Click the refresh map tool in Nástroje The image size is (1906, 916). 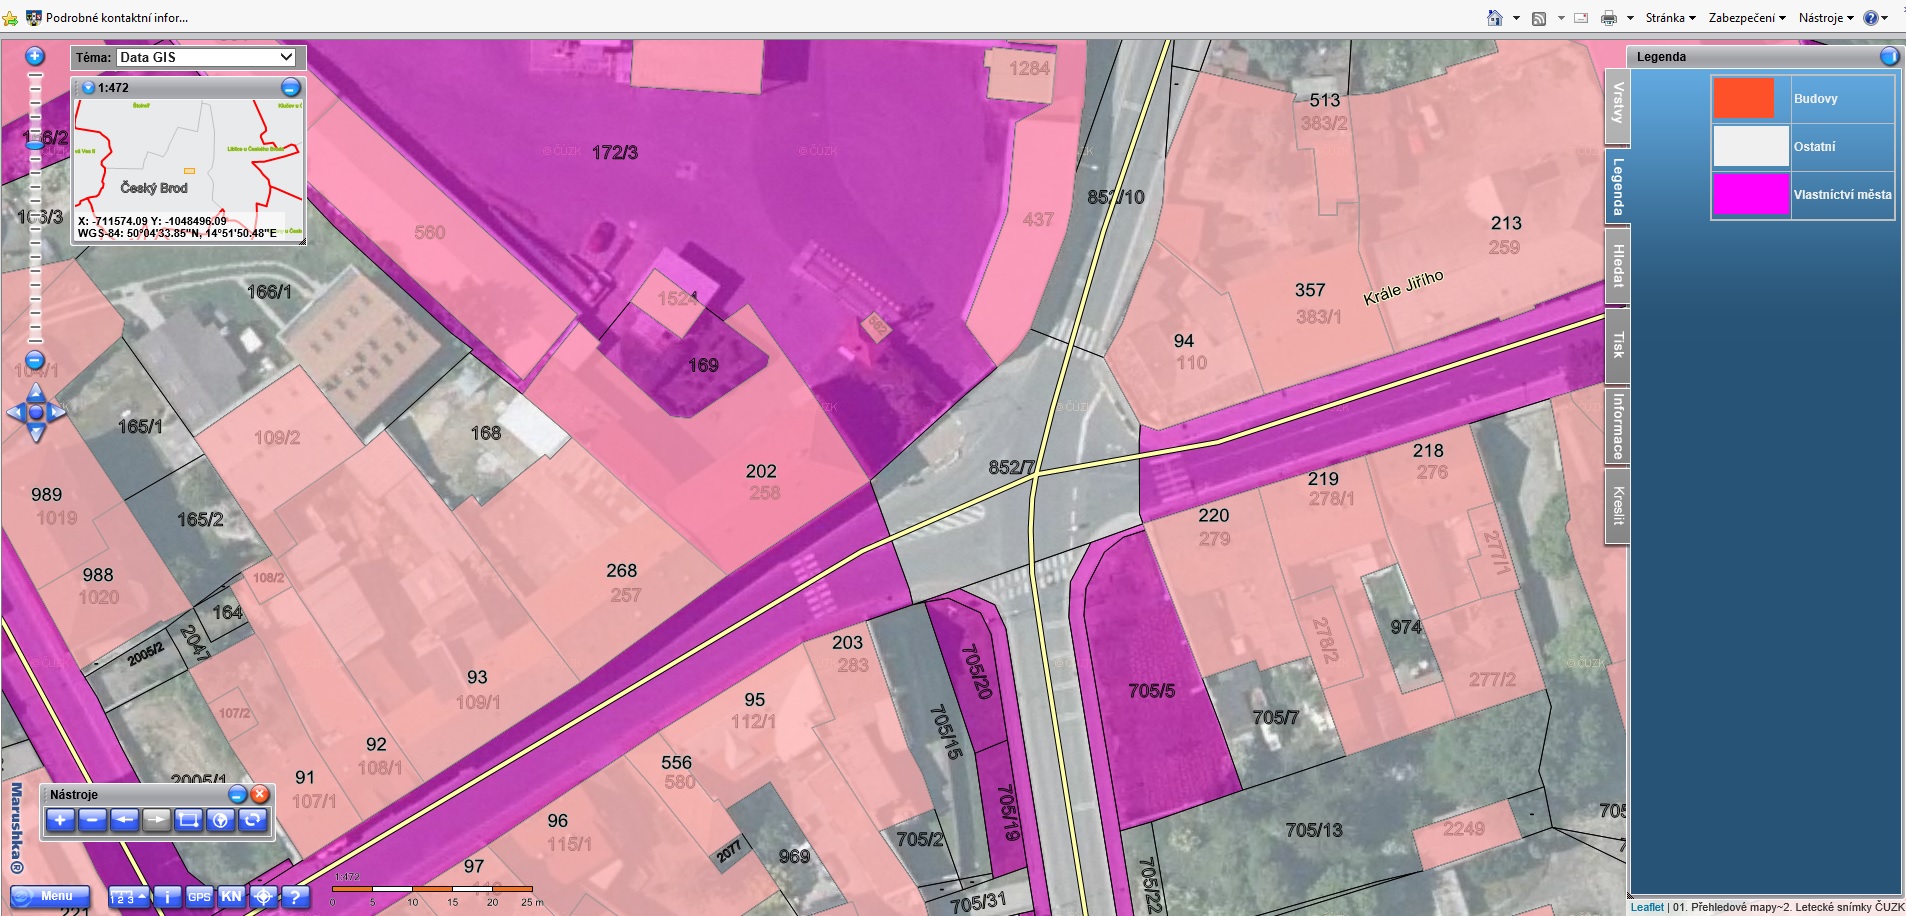click(252, 821)
